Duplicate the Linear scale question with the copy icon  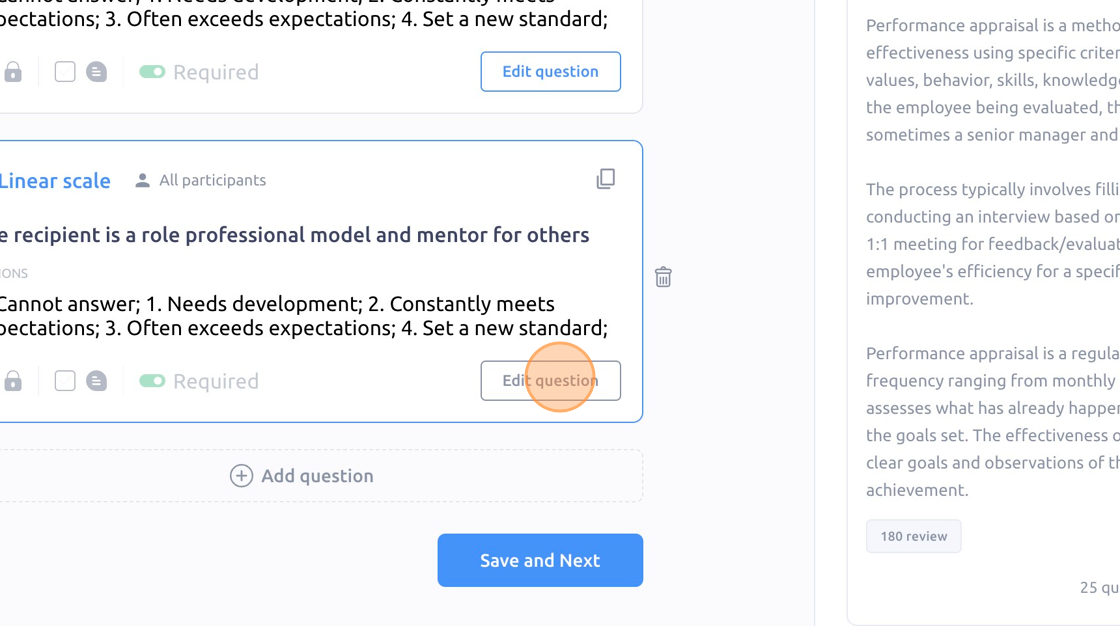[606, 179]
